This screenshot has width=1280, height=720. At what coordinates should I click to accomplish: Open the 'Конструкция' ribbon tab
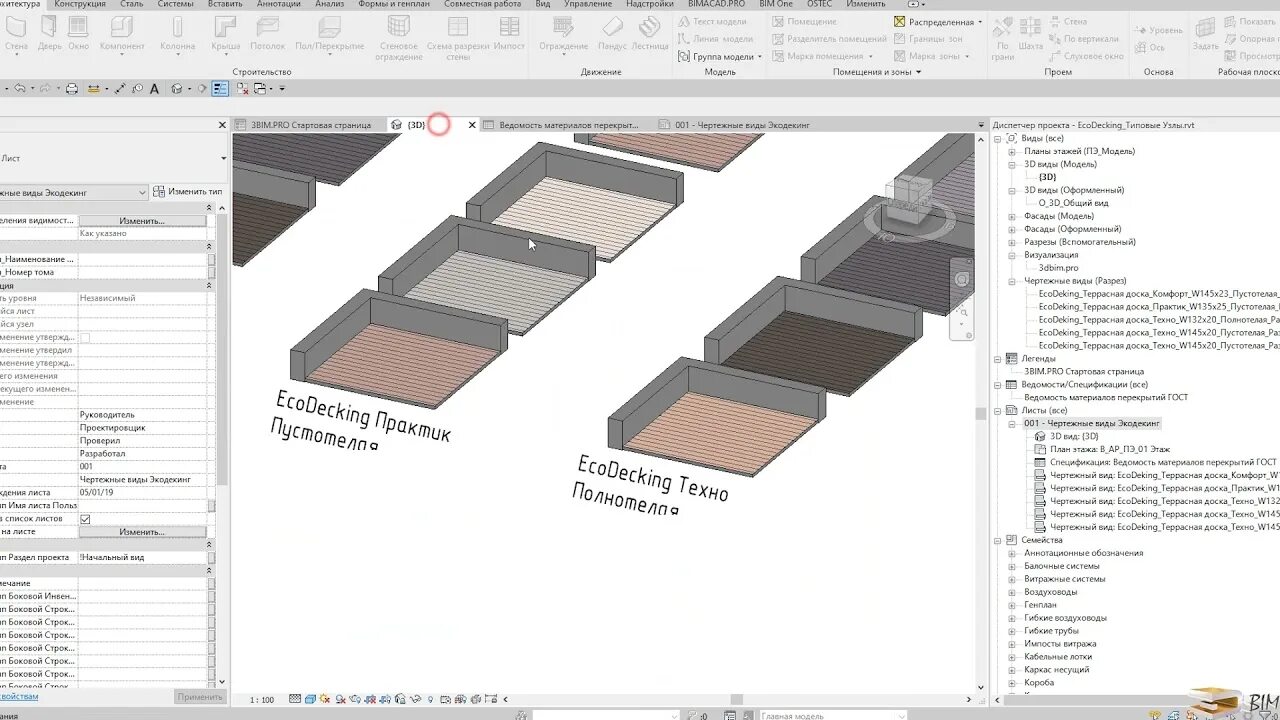tap(80, 5)
